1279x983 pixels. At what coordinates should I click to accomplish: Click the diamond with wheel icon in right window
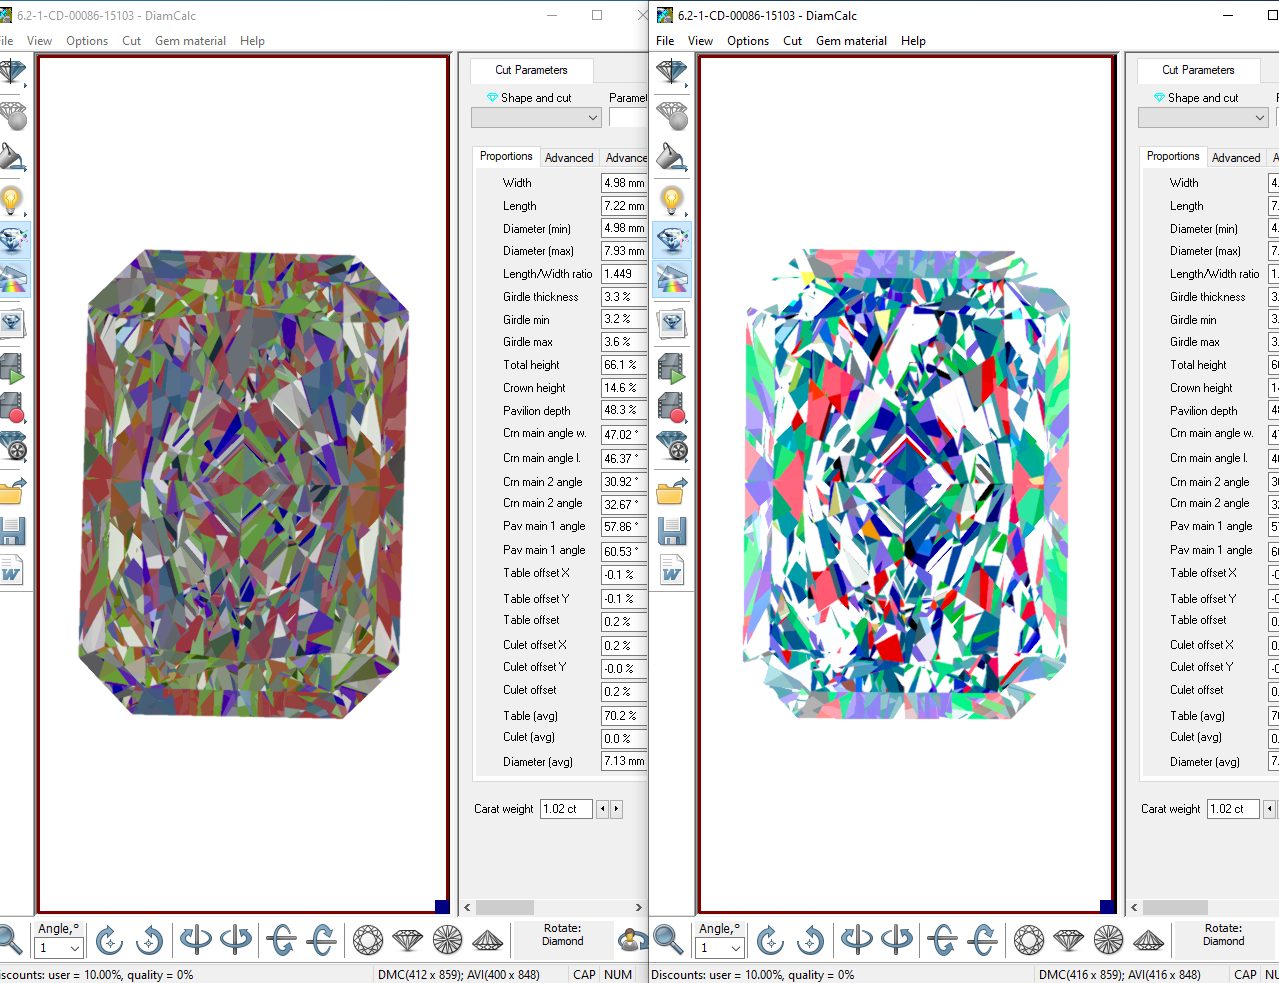click(671, 446)
